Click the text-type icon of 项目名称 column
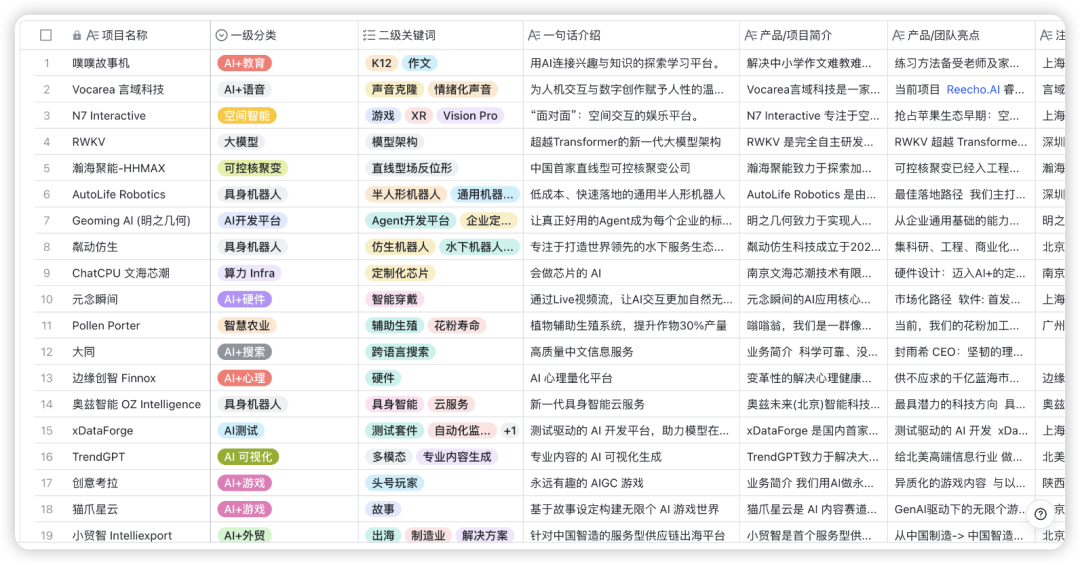 (x=92, y=35)
